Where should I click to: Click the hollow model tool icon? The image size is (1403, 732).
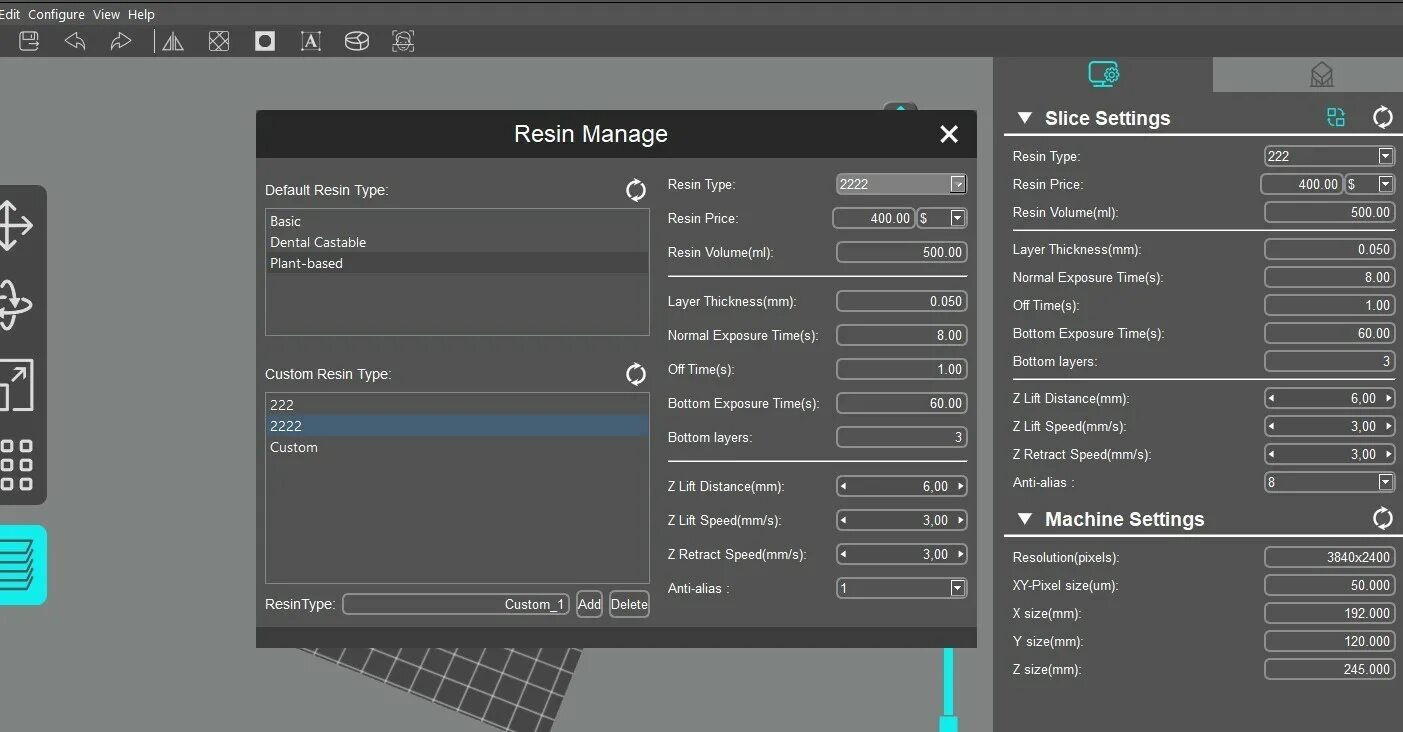click(219, 41)
